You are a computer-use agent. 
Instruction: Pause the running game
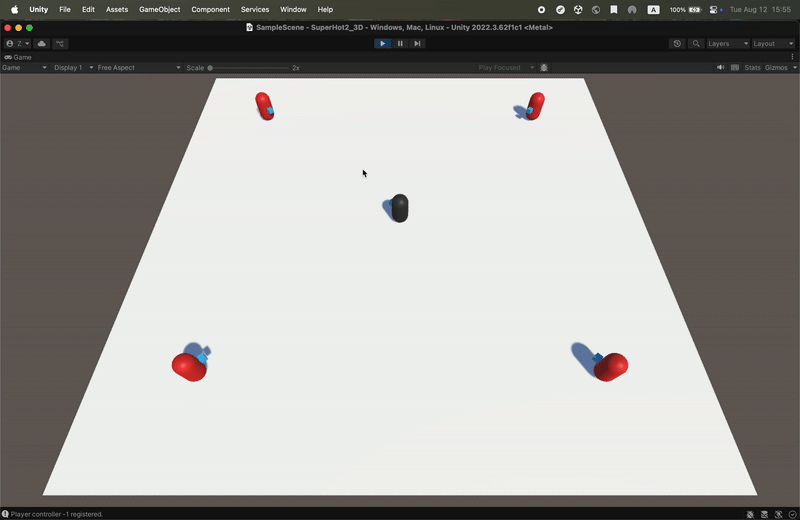(400, 44)
